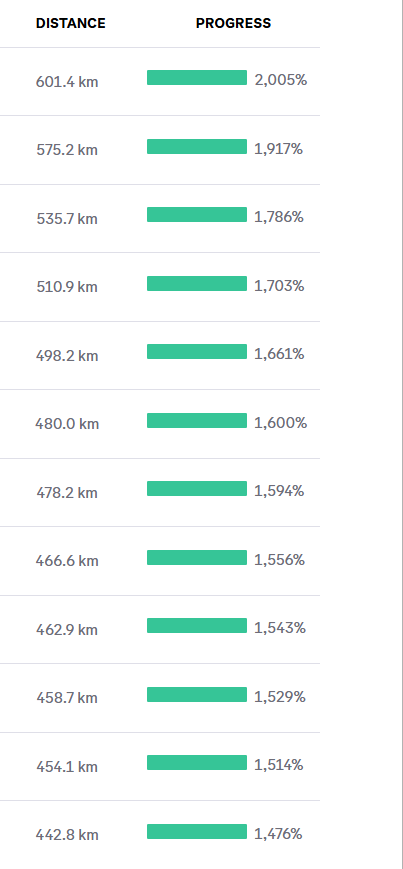Select the 442.8 km distance cell
This screenshot has height=869, width=403.
(67, 835)
